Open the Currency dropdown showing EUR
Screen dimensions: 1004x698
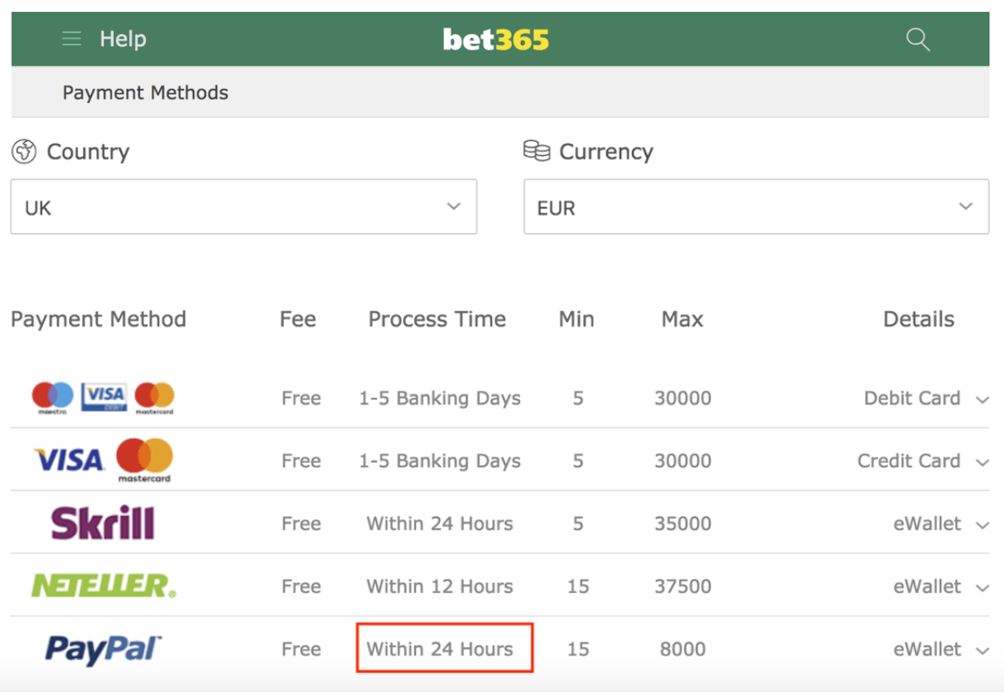click(x=756, y=207)
